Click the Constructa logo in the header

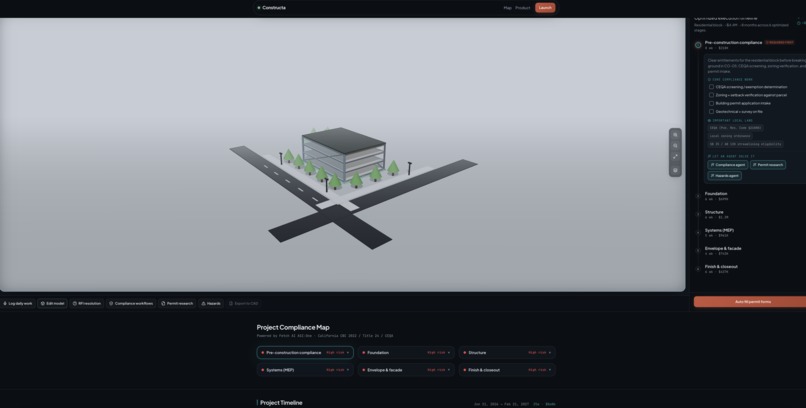(272, 8)
